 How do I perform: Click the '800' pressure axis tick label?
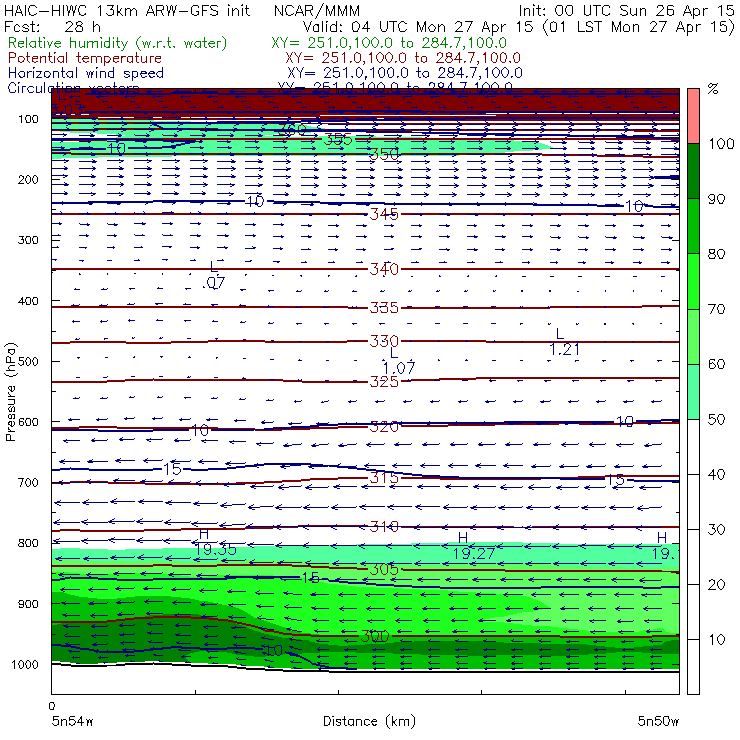(28, 543)
